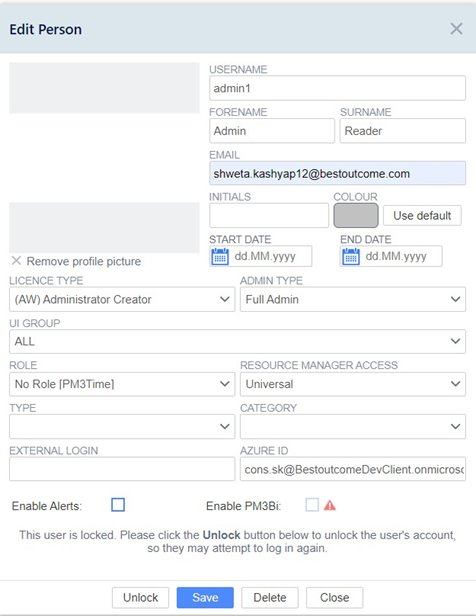476x616 pixels.
Task: Open the Role dropdown showing No Role
Action: pos(122,384)
